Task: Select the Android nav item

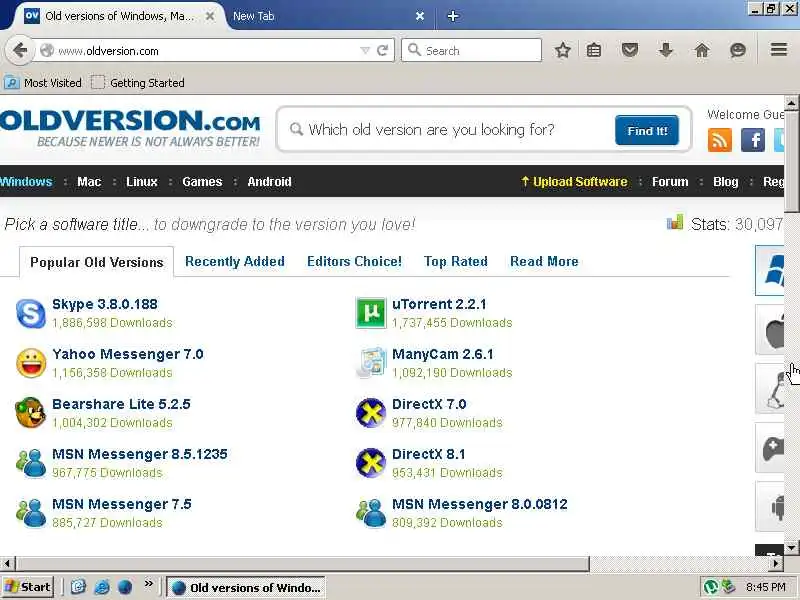Action: click(269, 182)
